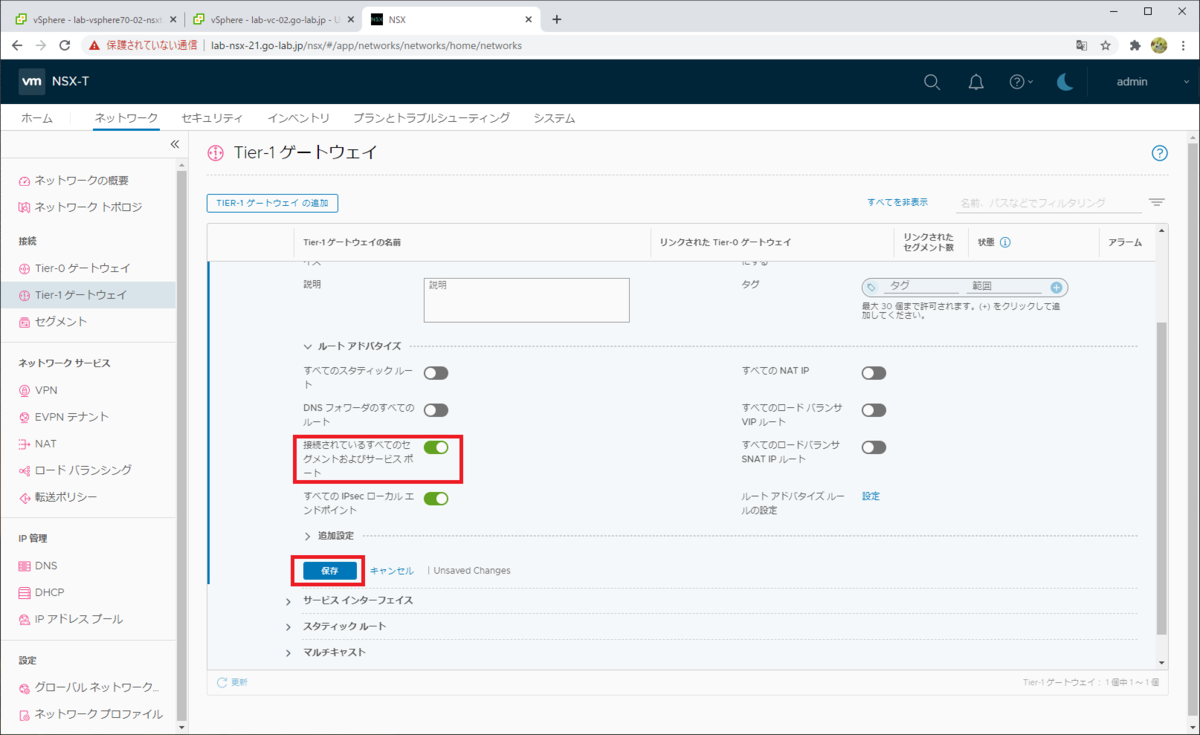Open the help menu in header
This screenshot has height=735, width=1200.
(x=1020, y=82)
